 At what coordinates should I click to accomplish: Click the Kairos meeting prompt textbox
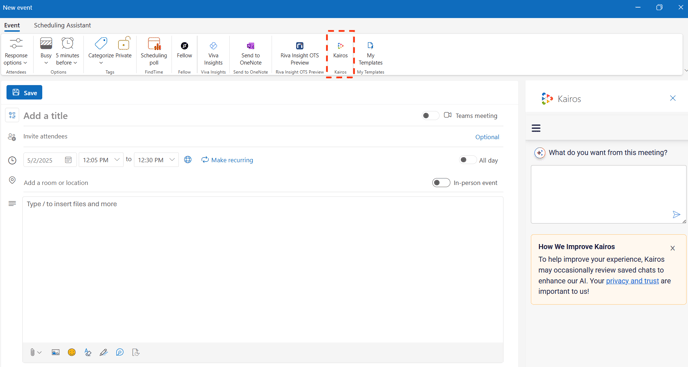(x=608, y=194)
